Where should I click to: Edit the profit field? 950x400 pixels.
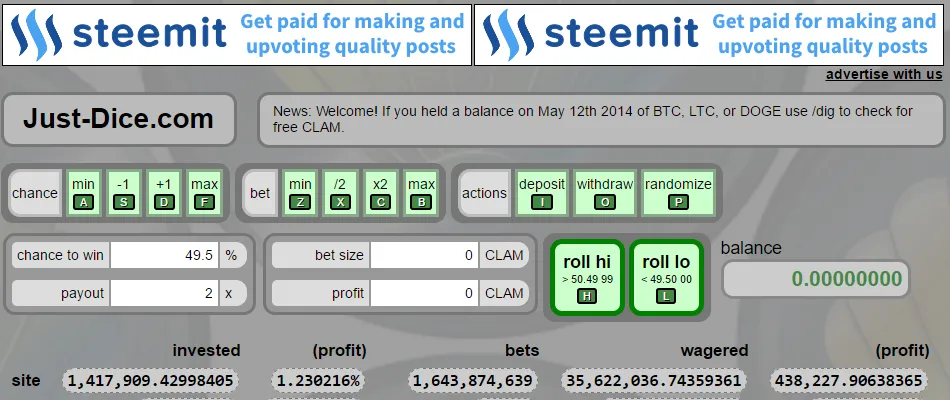(424, 293)
